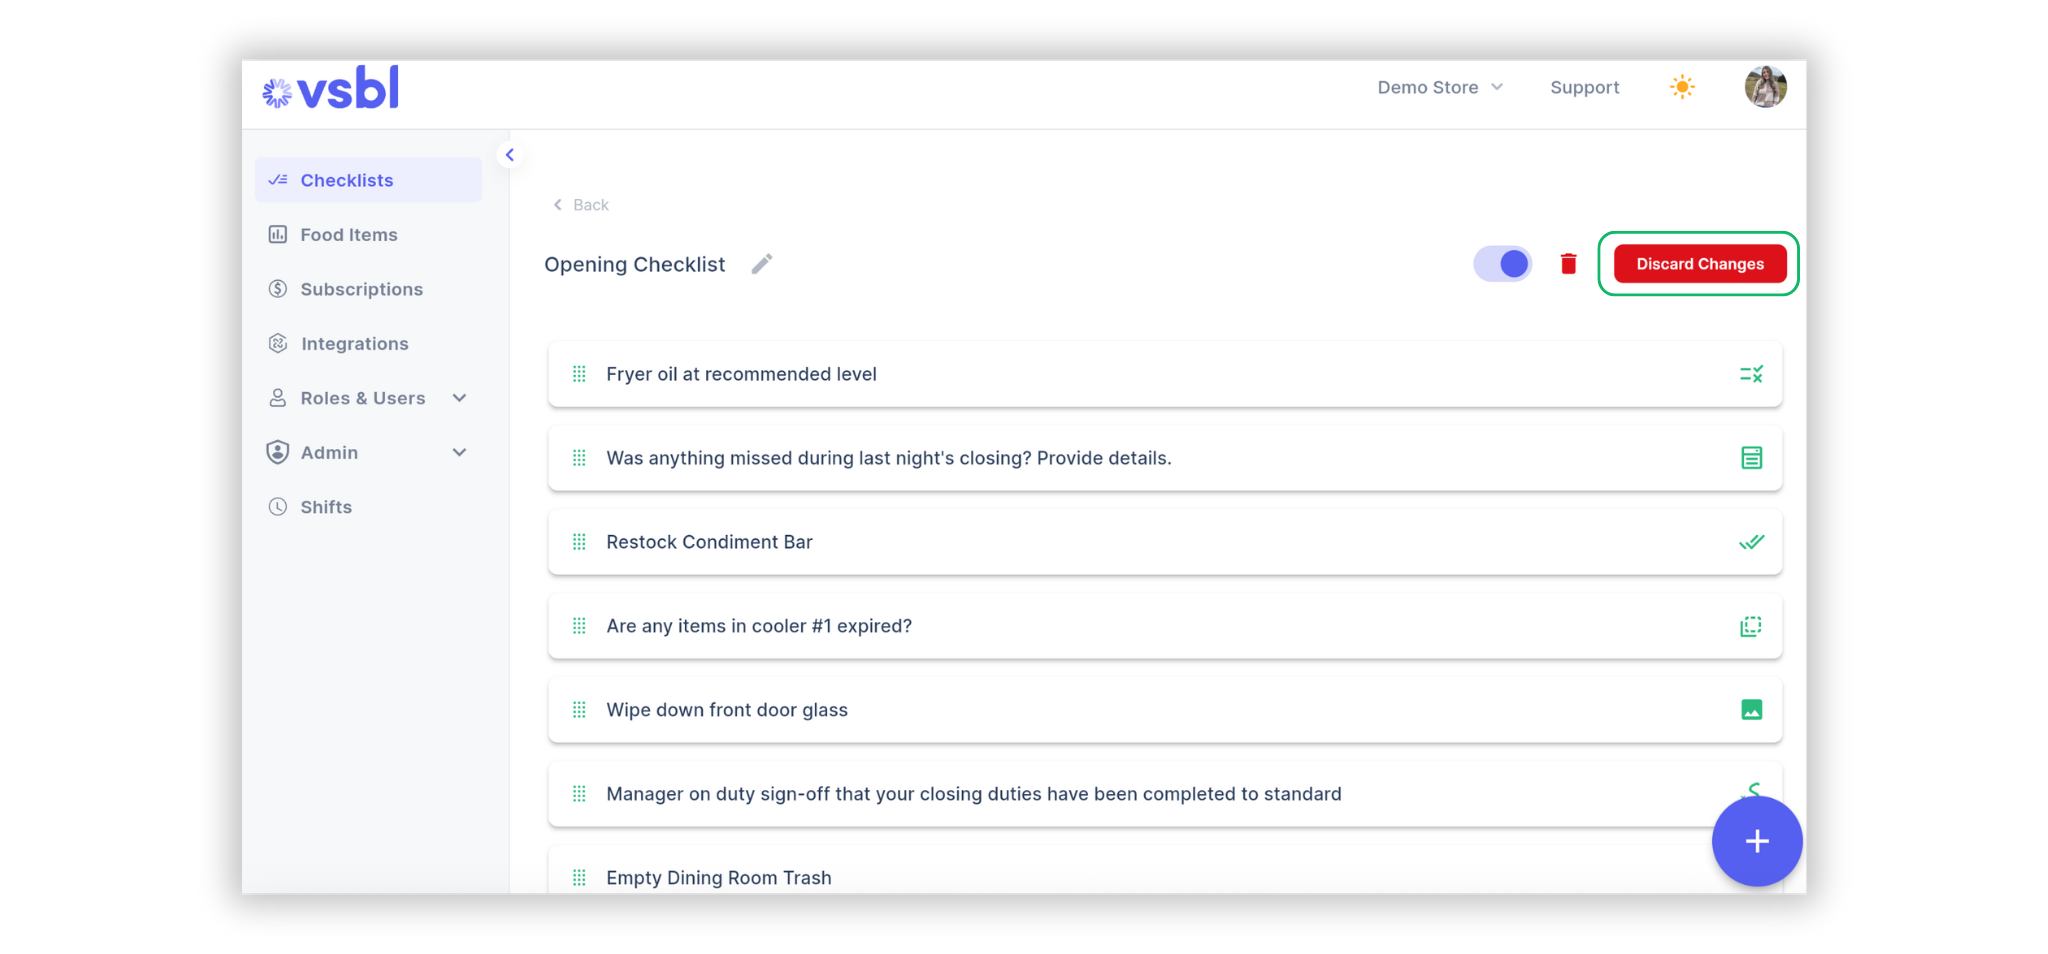Click the vsbl logo icon

(276, 89)
